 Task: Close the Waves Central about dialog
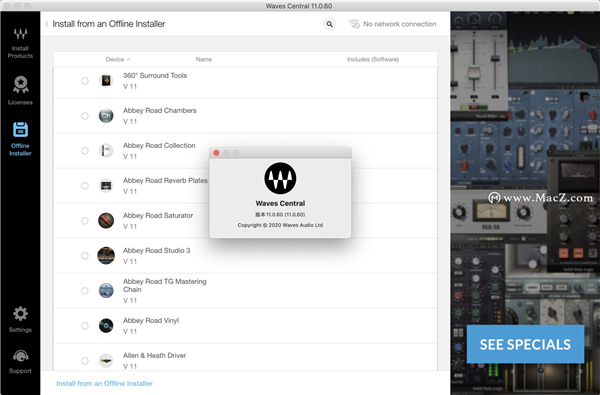(216, 153)
